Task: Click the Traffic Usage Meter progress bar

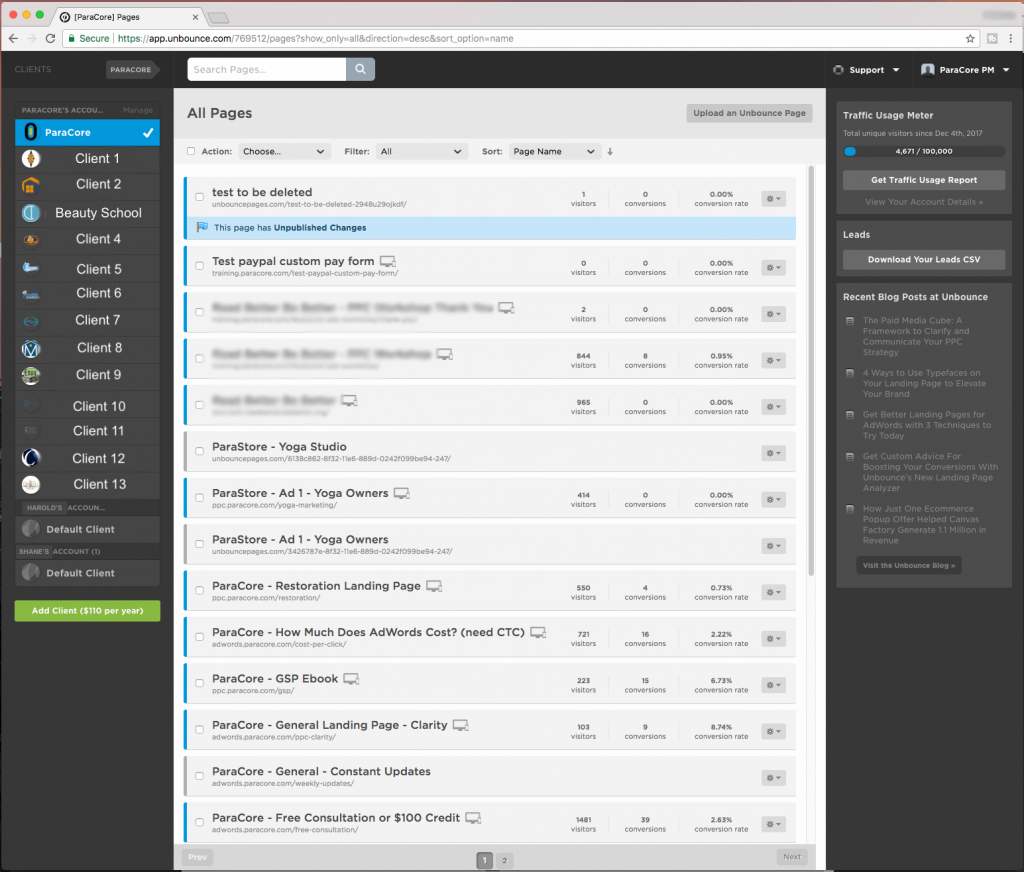Action: (x=923, y=152)
